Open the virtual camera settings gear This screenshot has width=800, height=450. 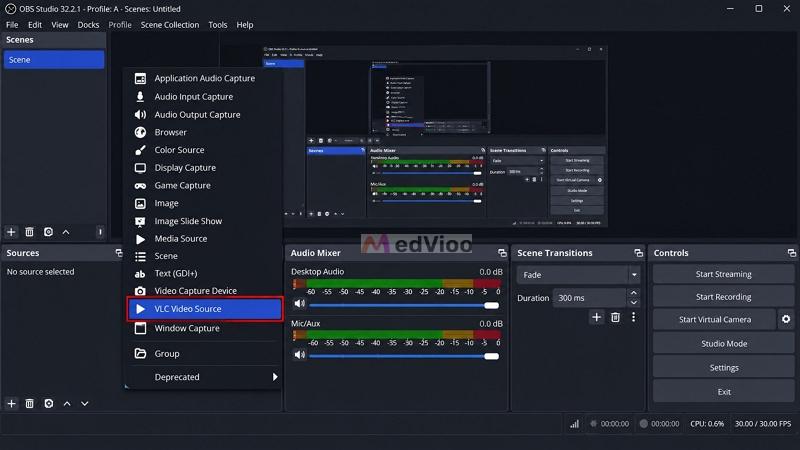(x=786, y=319)
